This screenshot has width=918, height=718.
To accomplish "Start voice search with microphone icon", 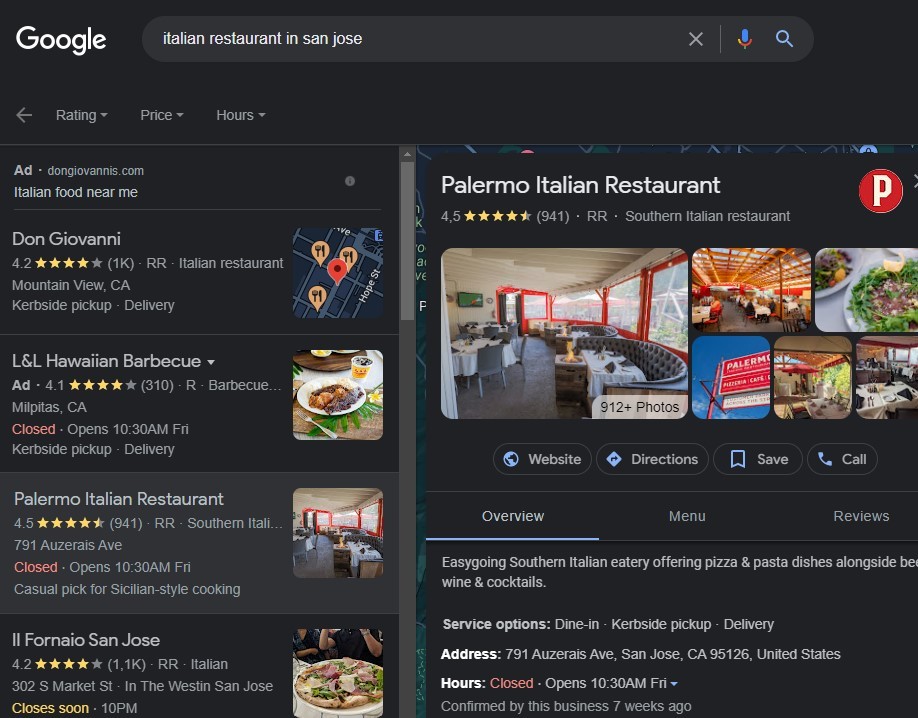I will coord(744,39).
